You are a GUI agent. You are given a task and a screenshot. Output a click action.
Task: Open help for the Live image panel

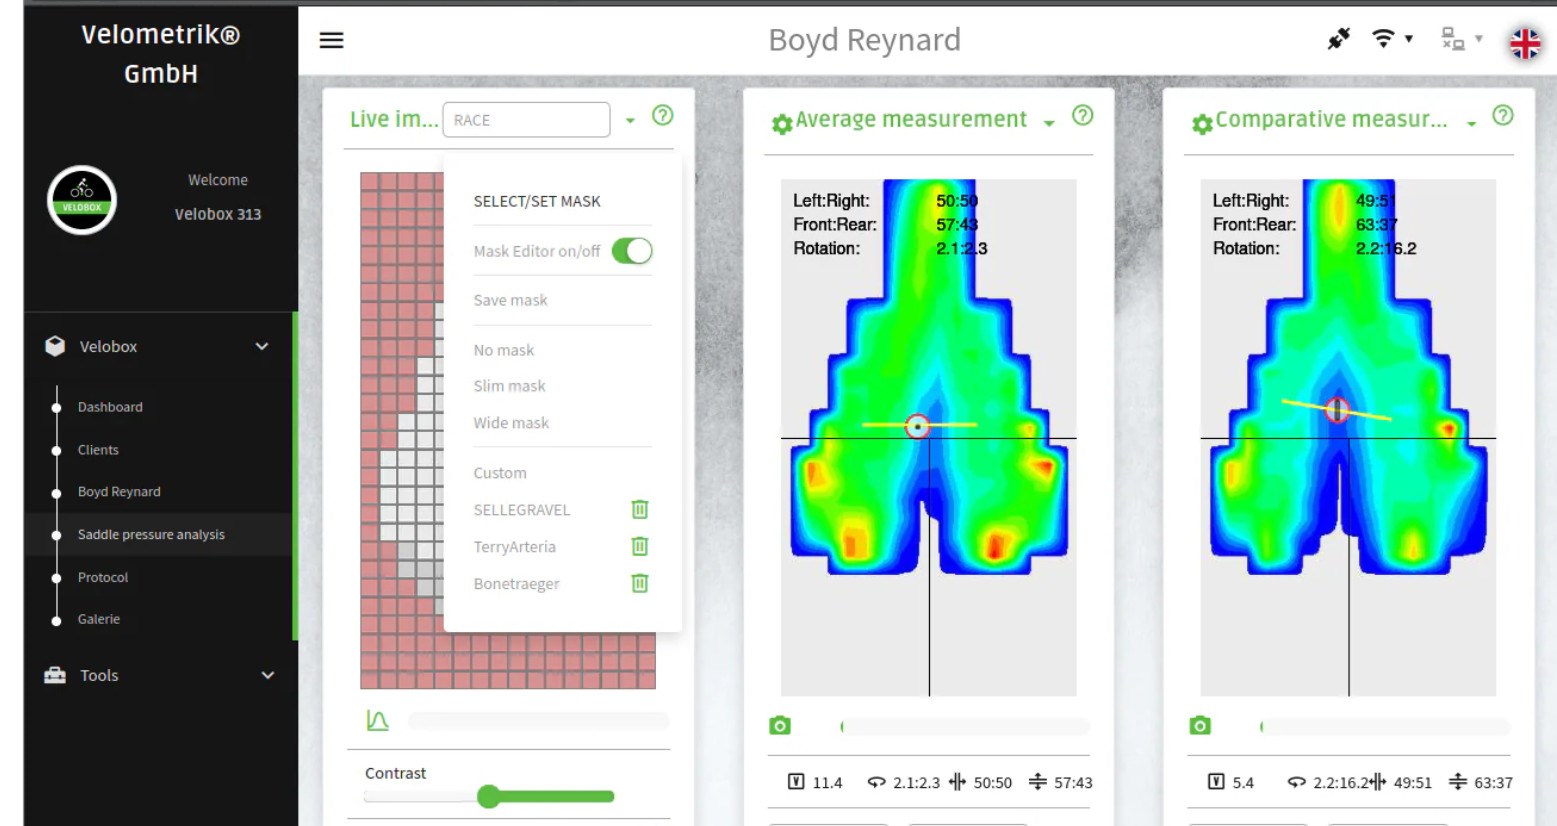click(x=662, y=116)
